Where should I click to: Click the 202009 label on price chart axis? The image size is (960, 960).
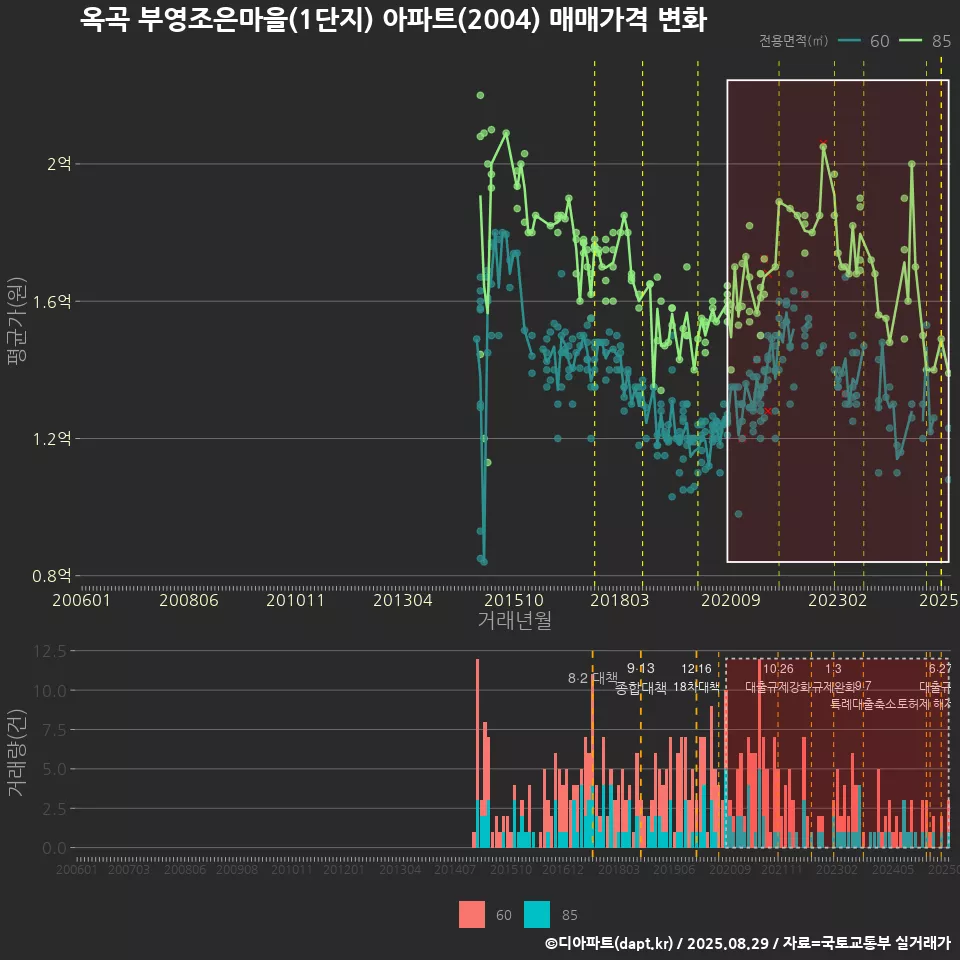(731, 600)
